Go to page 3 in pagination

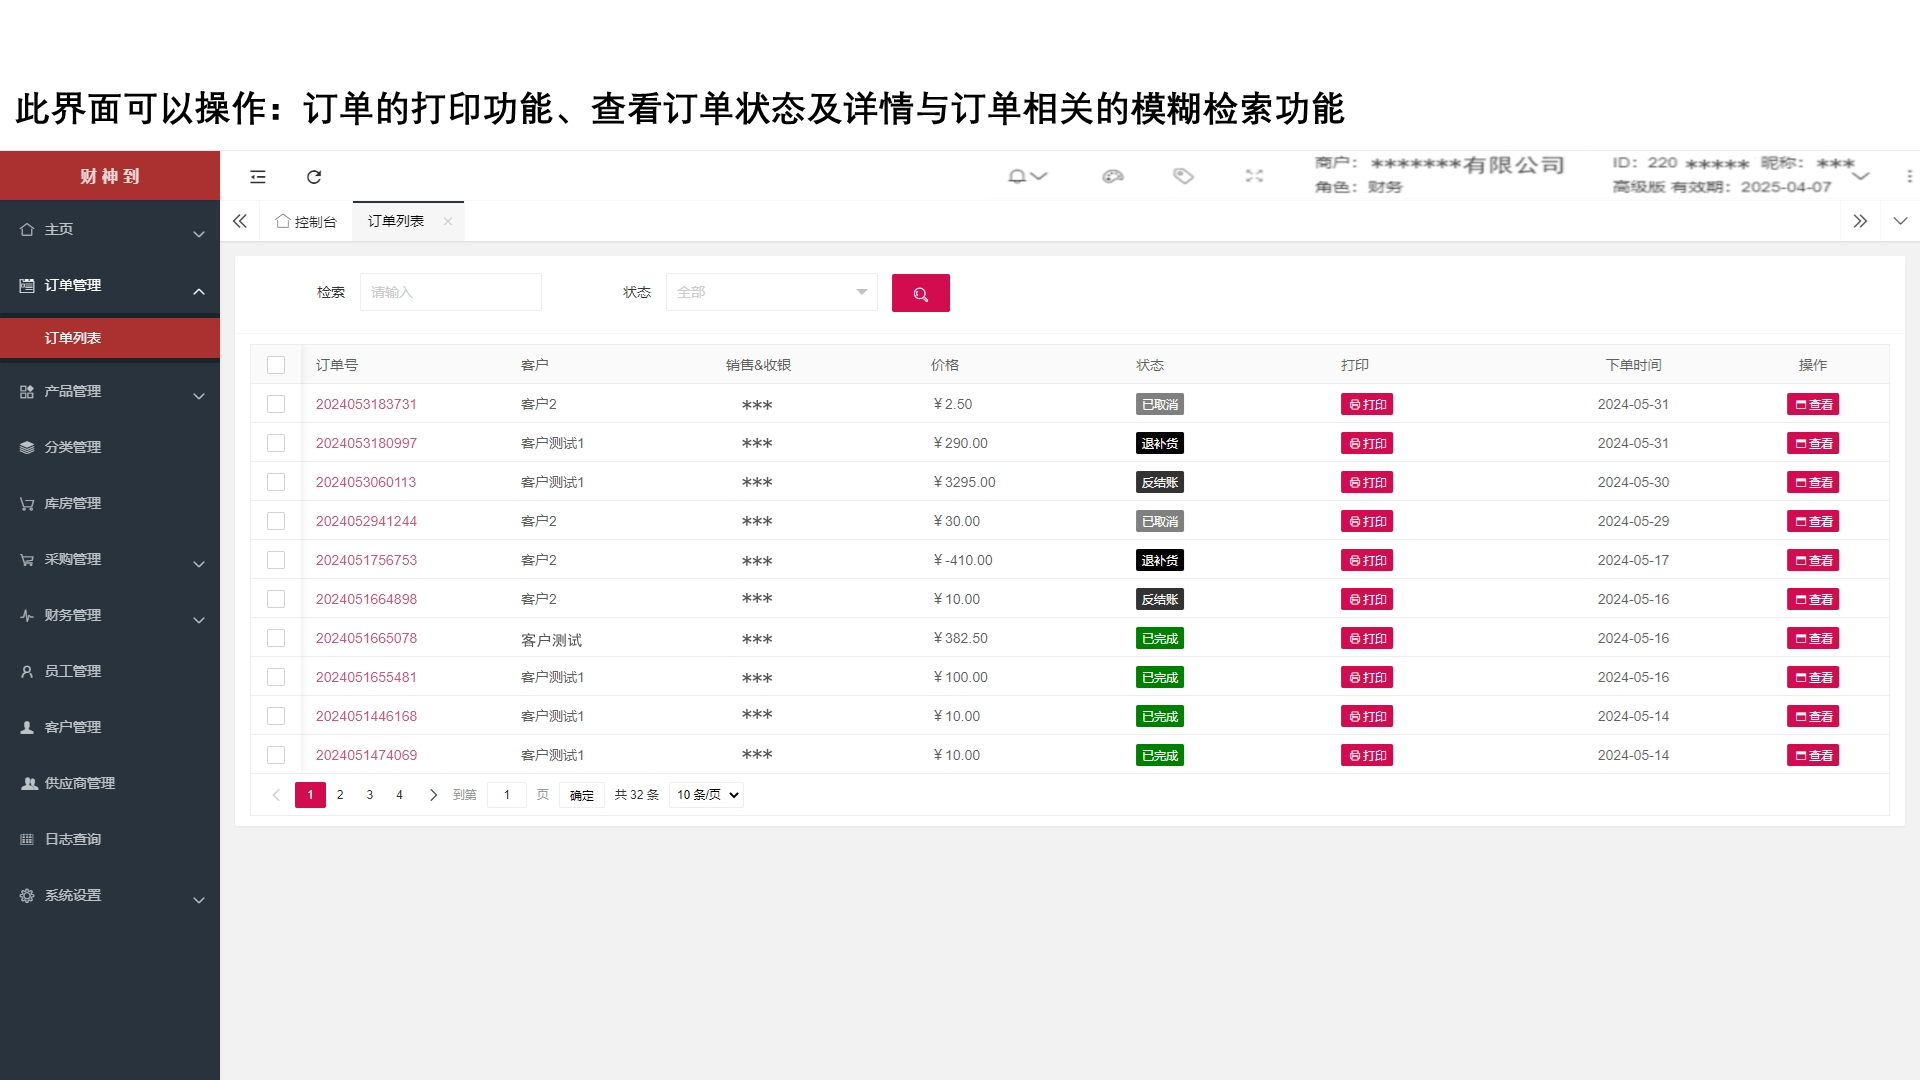tap(370, 795)
